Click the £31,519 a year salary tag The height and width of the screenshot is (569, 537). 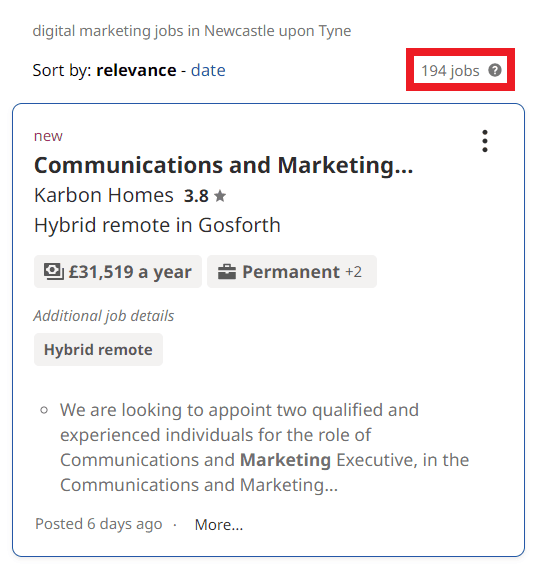pyautogui.click(x=118, y=271)
